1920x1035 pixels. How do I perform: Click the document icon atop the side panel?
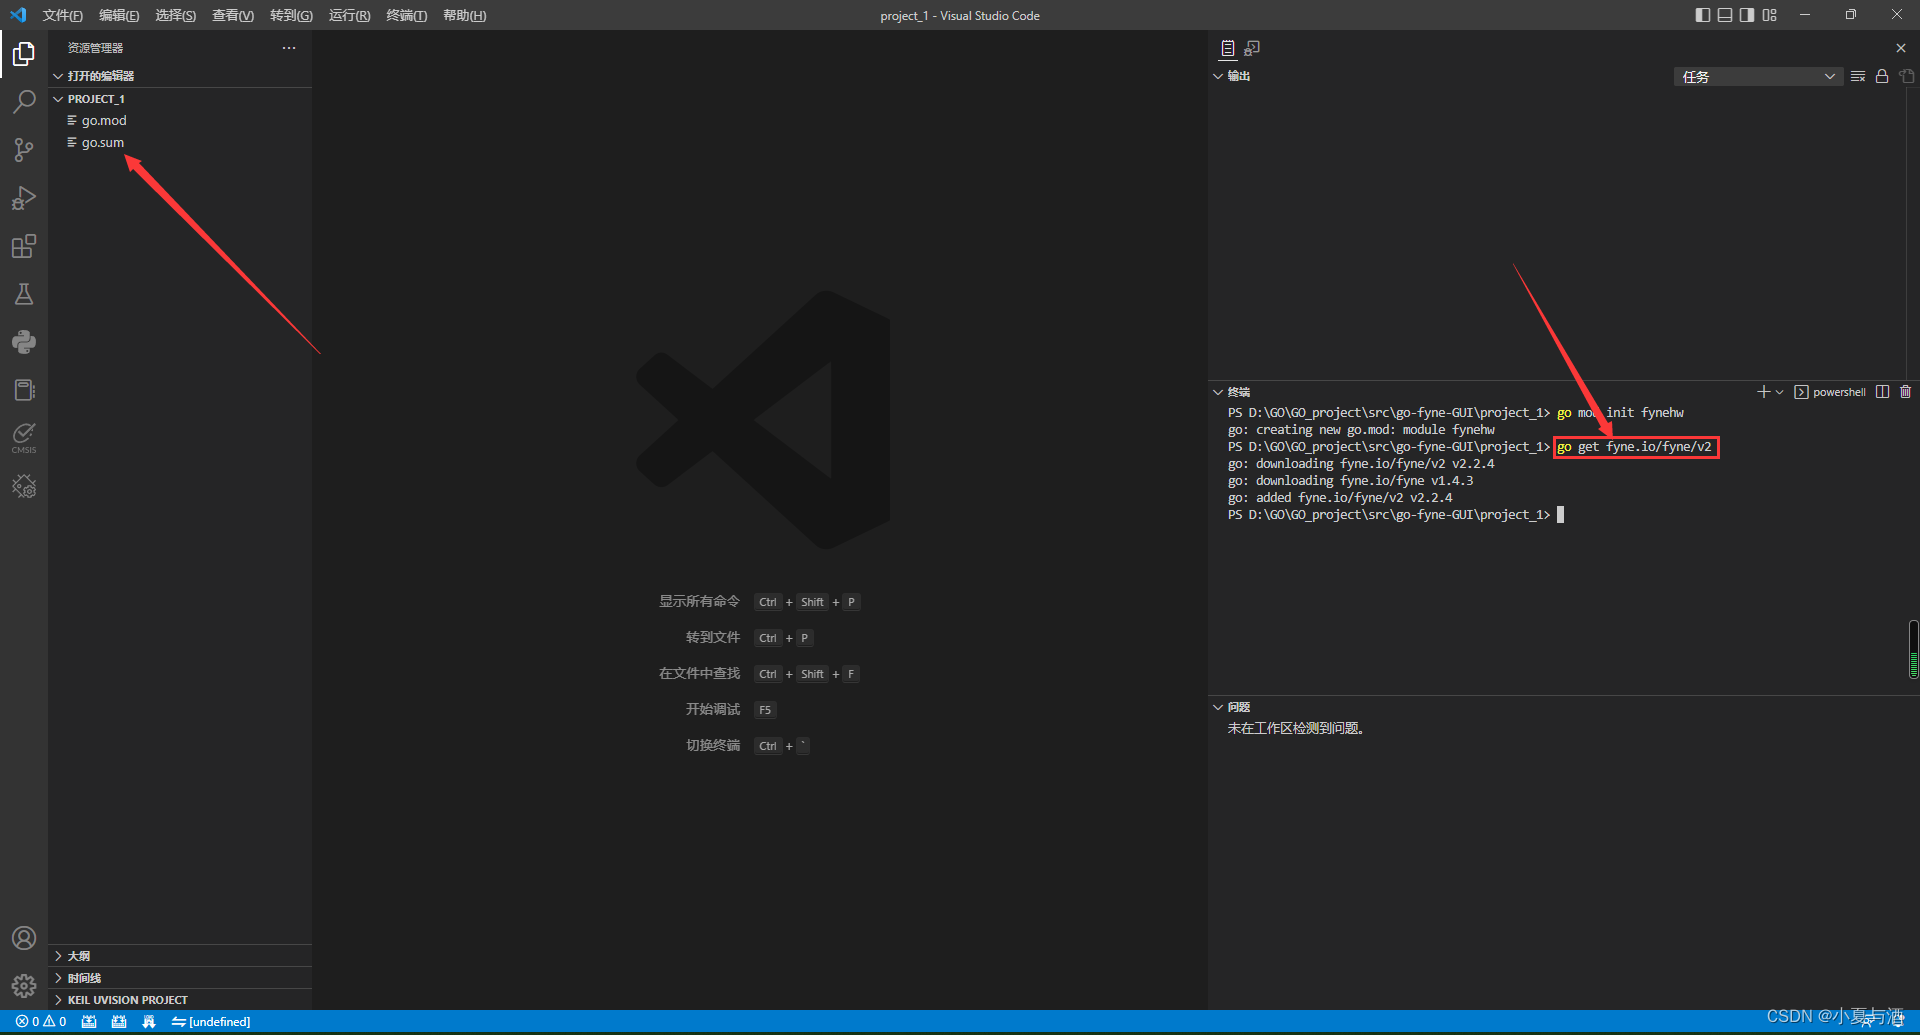tap(1228, 48)
